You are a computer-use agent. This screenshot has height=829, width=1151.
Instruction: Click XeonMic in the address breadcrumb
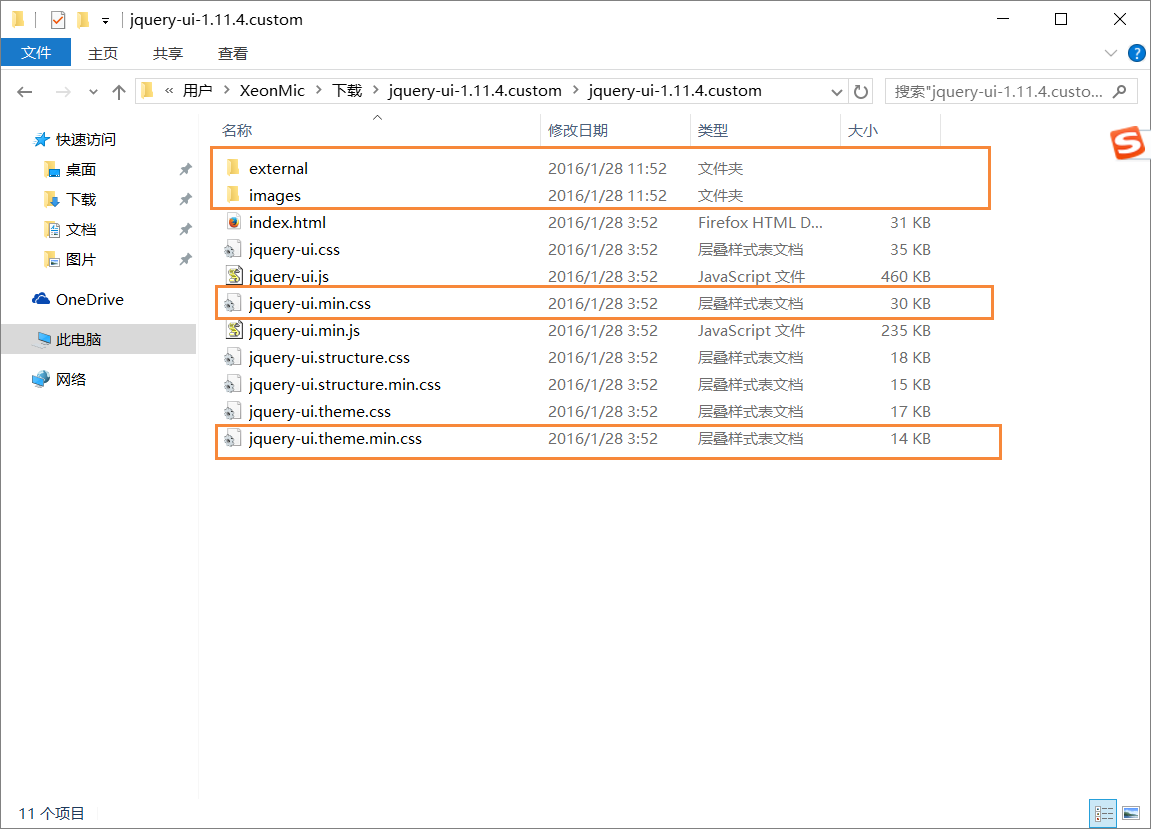(x=272, y=91)
